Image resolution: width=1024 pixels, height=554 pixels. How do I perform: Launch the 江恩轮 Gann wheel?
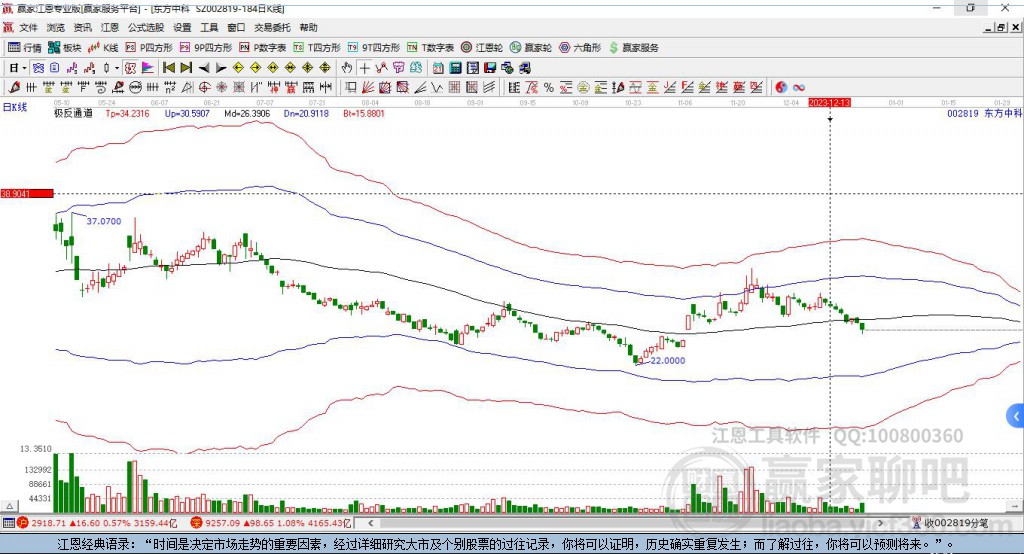482,48
